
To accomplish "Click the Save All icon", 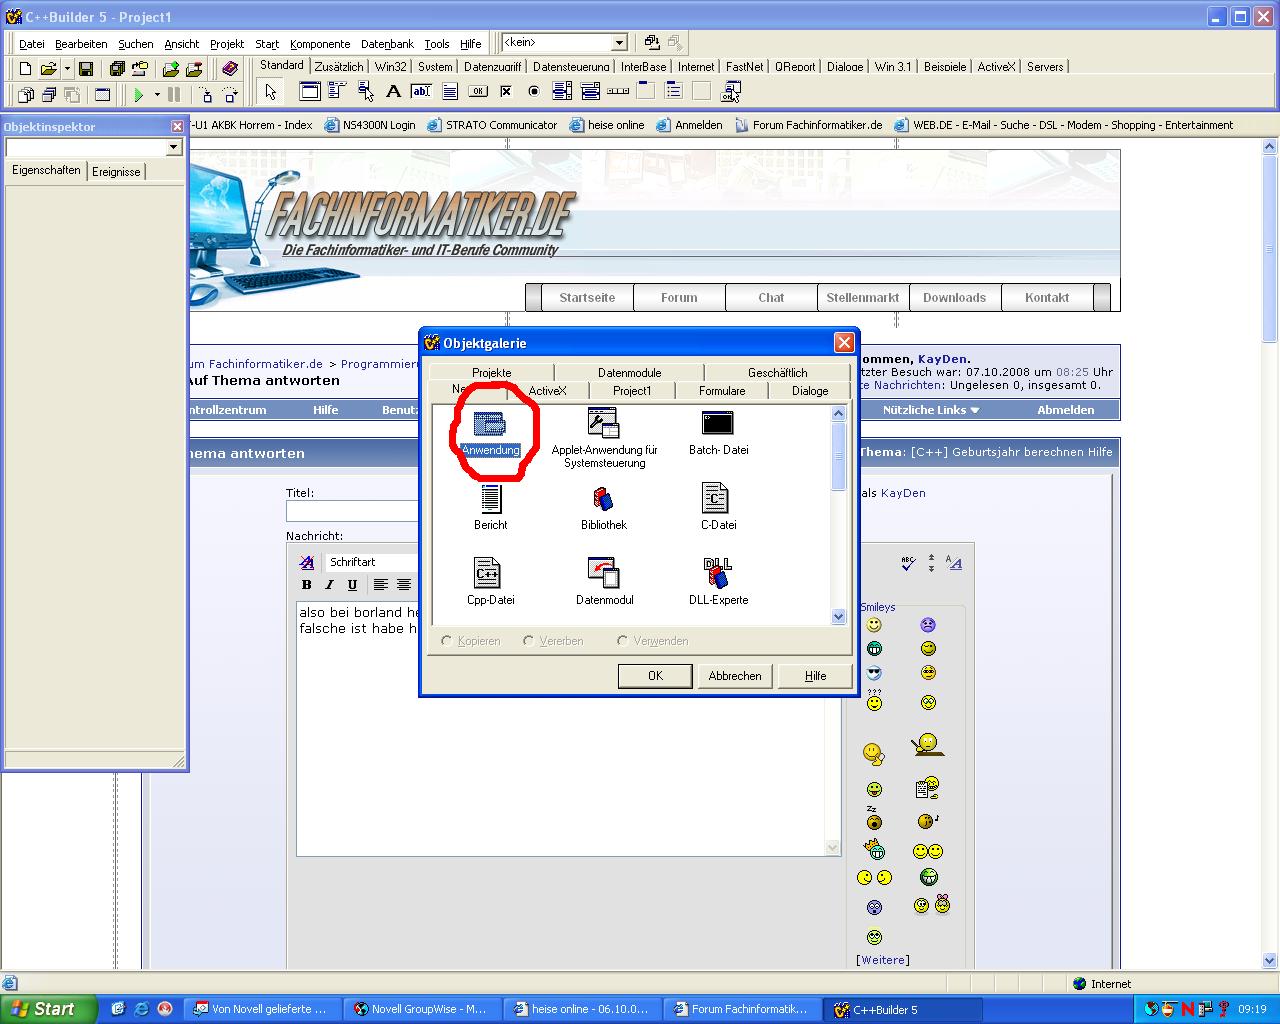I will pyautogui.click(x=117, y=69).
